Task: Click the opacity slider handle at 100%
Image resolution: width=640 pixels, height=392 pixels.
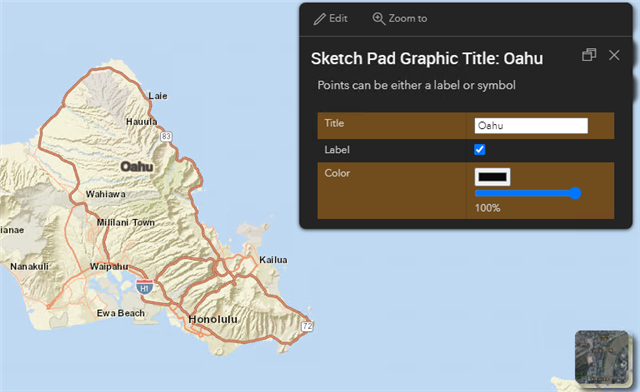Action: coord(575,193)
